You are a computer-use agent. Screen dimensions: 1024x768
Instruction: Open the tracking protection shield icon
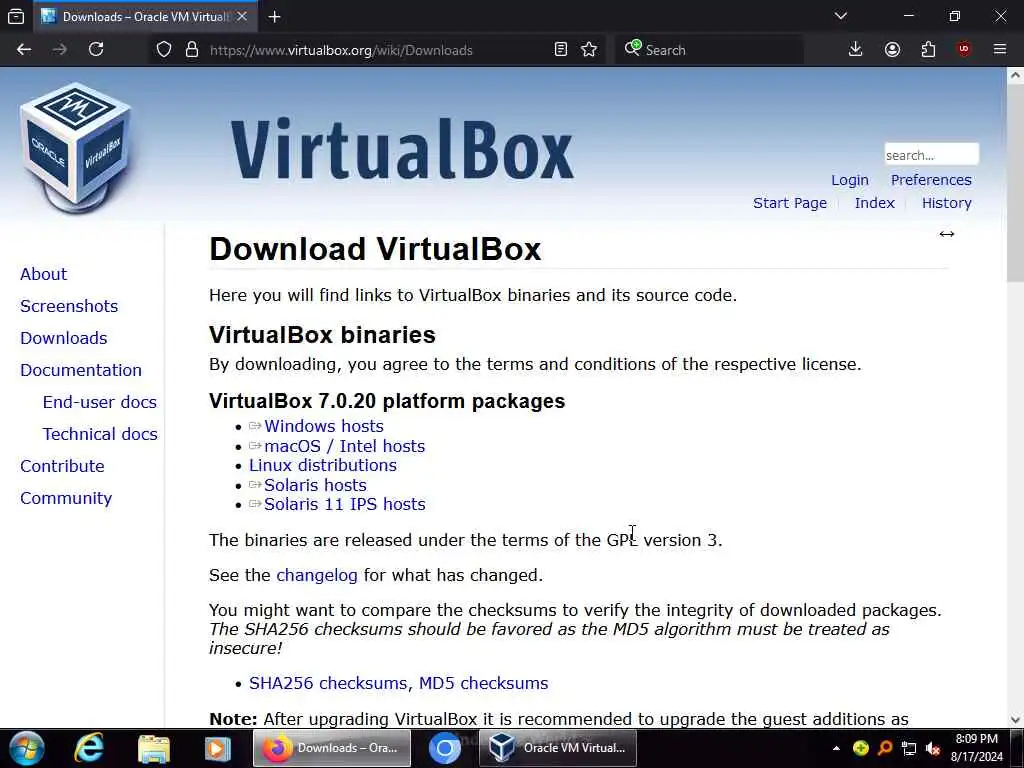pos(164,50)
